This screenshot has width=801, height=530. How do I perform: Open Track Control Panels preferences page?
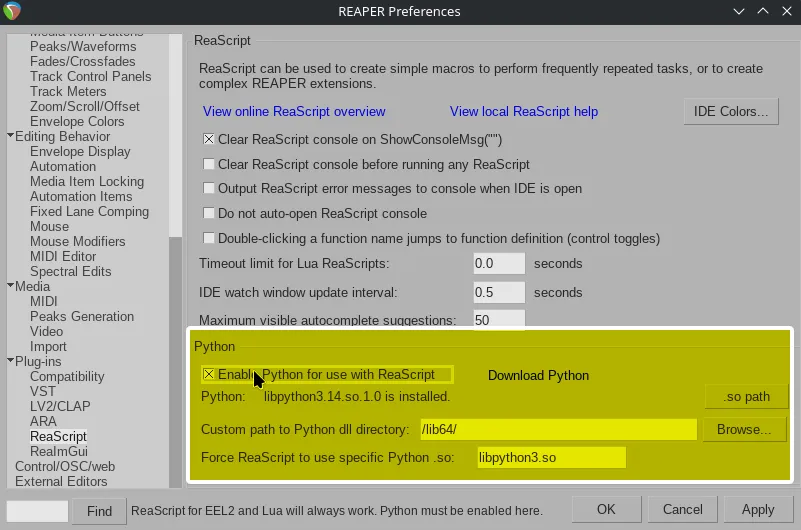point(90,77)
